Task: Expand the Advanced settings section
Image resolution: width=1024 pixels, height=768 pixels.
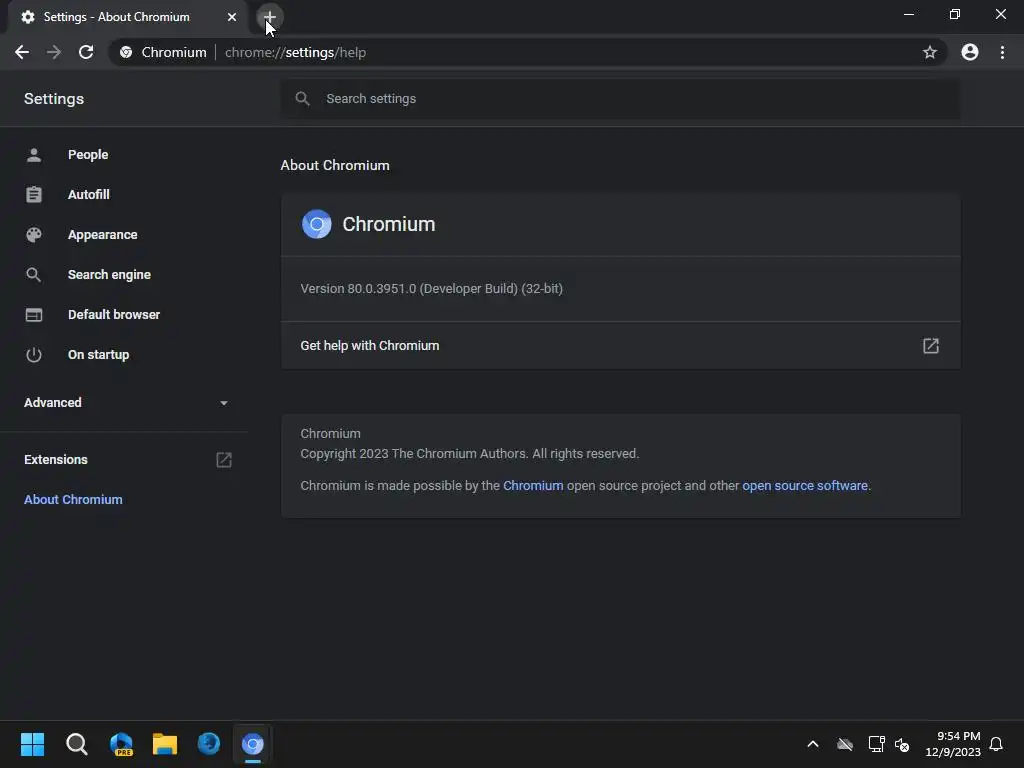Action: coord(126,402)
